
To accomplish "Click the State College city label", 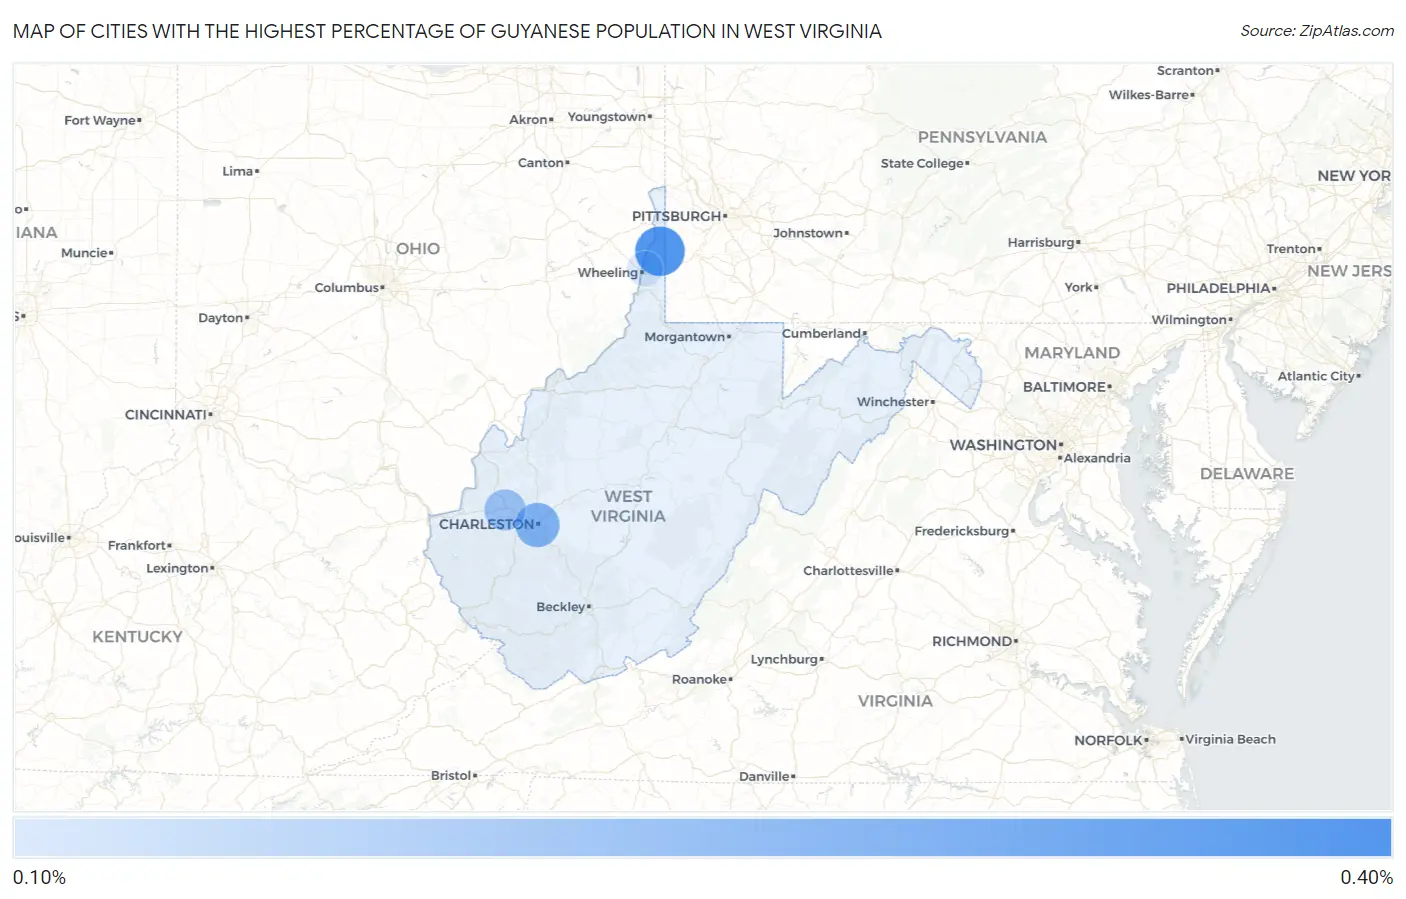I will [x=922, y=164].
